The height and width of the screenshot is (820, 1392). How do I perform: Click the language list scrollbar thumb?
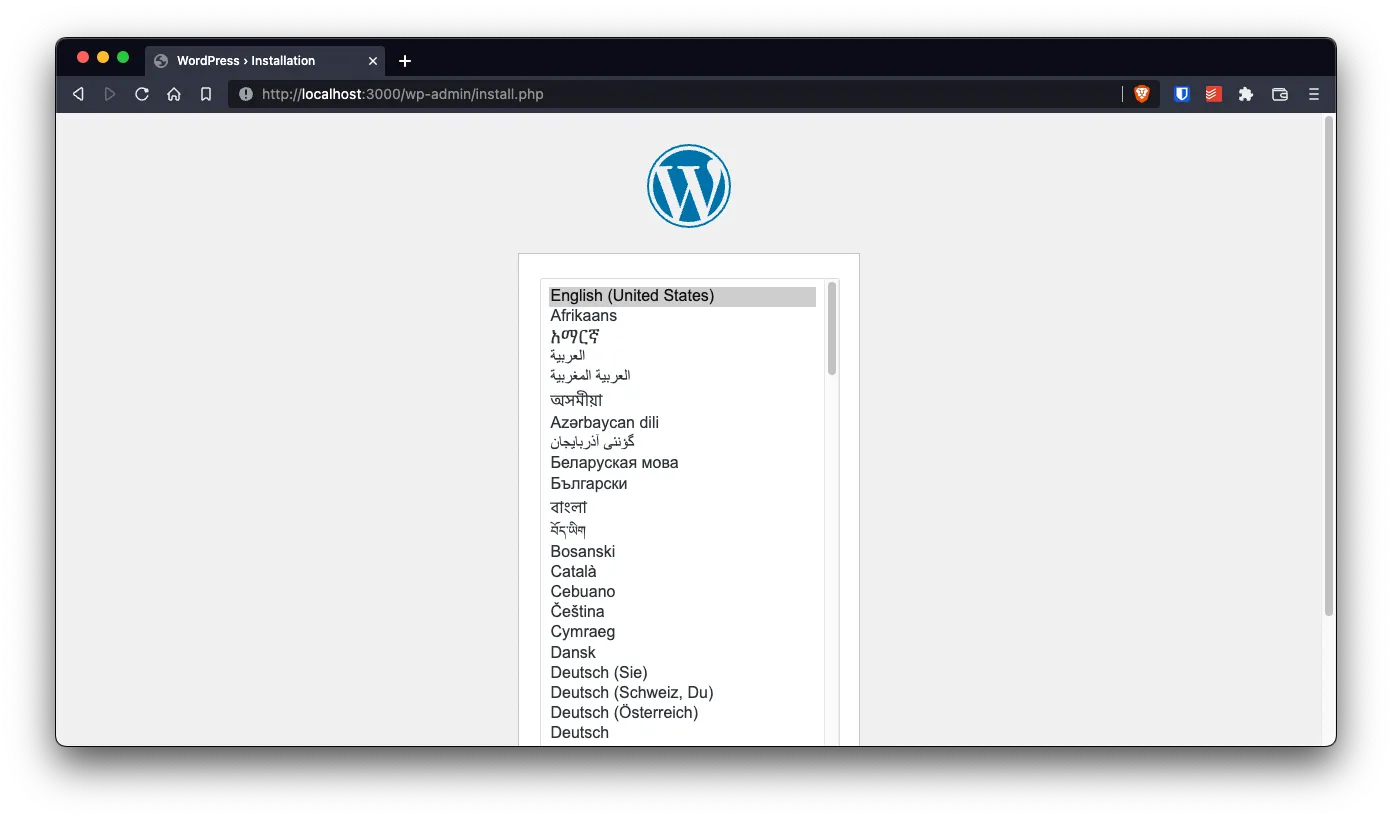click(832, 328)
